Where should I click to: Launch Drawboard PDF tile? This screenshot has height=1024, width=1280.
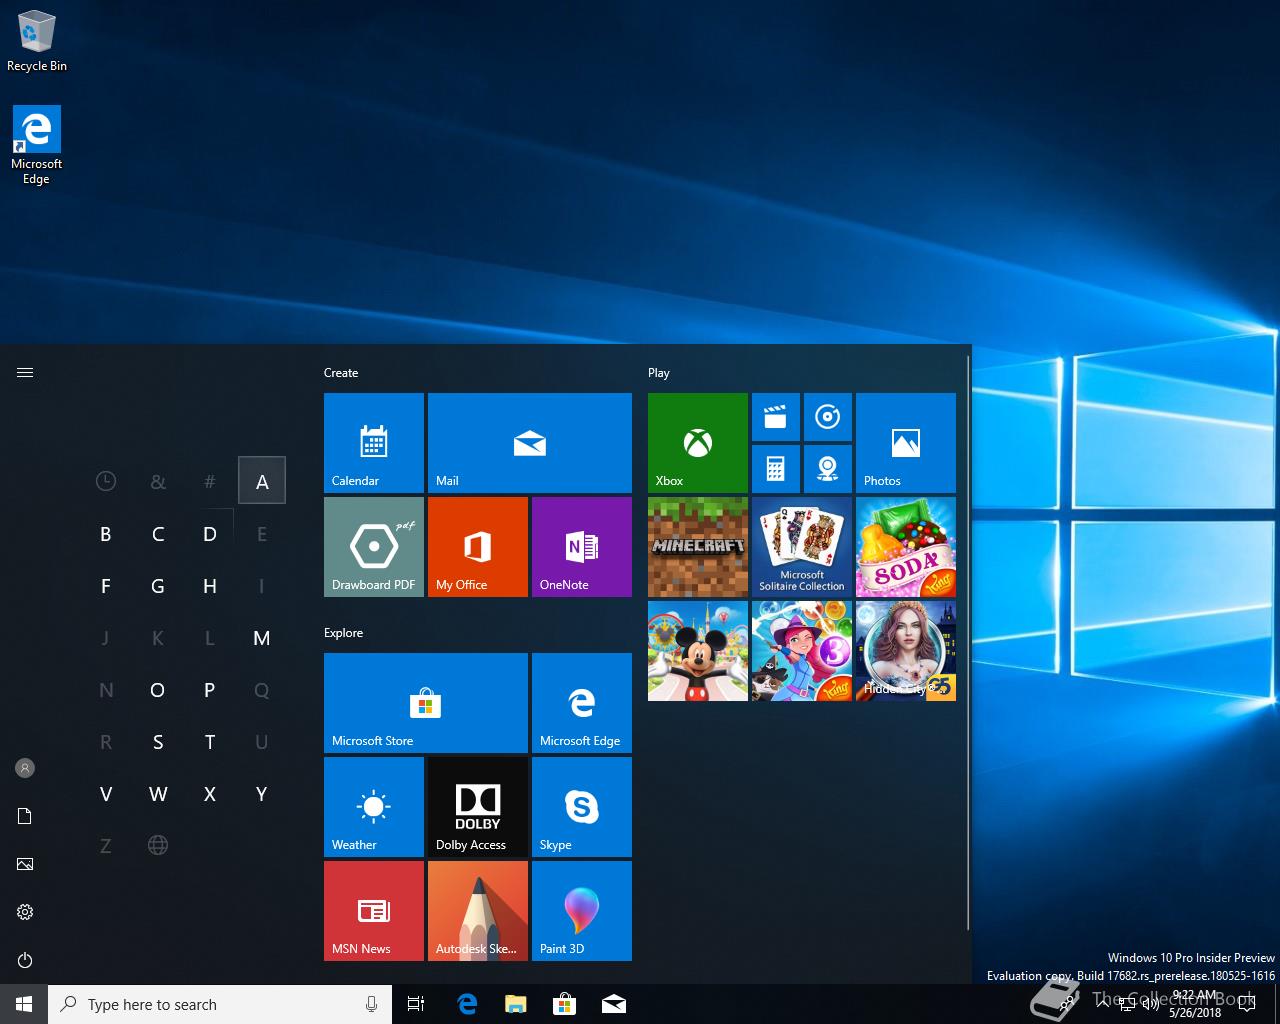[374, 547]
